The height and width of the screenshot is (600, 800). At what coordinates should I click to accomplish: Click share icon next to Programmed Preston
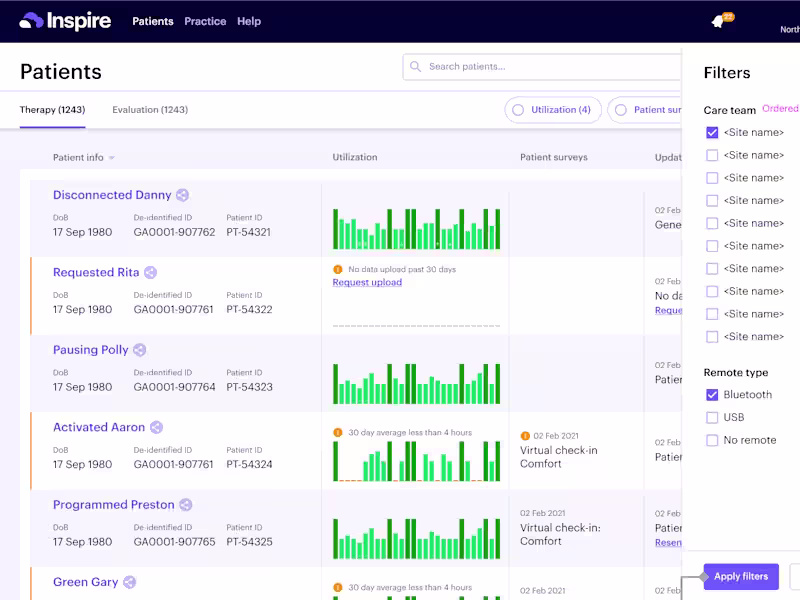185,505
